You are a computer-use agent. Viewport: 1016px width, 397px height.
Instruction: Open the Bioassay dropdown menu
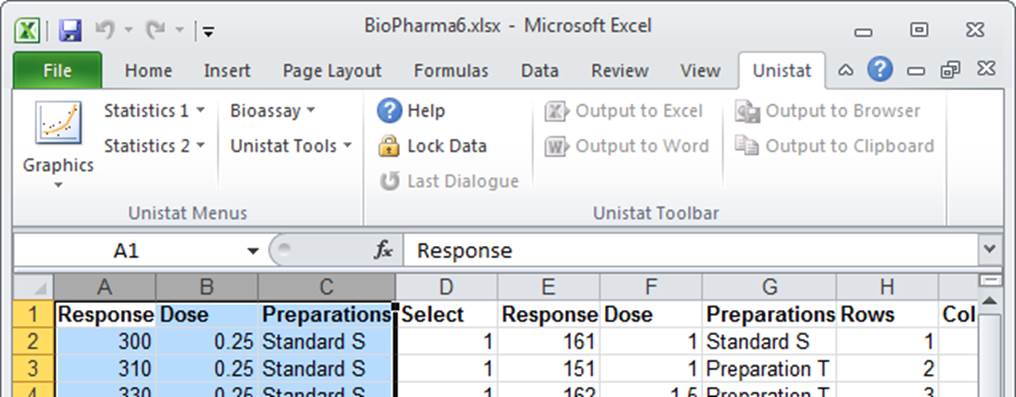[x=273, y=111]
